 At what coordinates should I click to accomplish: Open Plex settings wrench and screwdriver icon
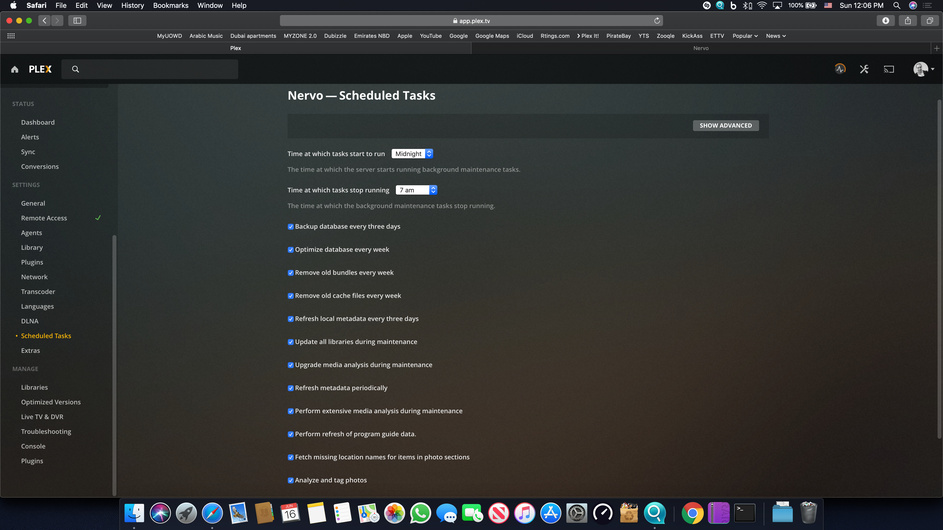point(864,69)
